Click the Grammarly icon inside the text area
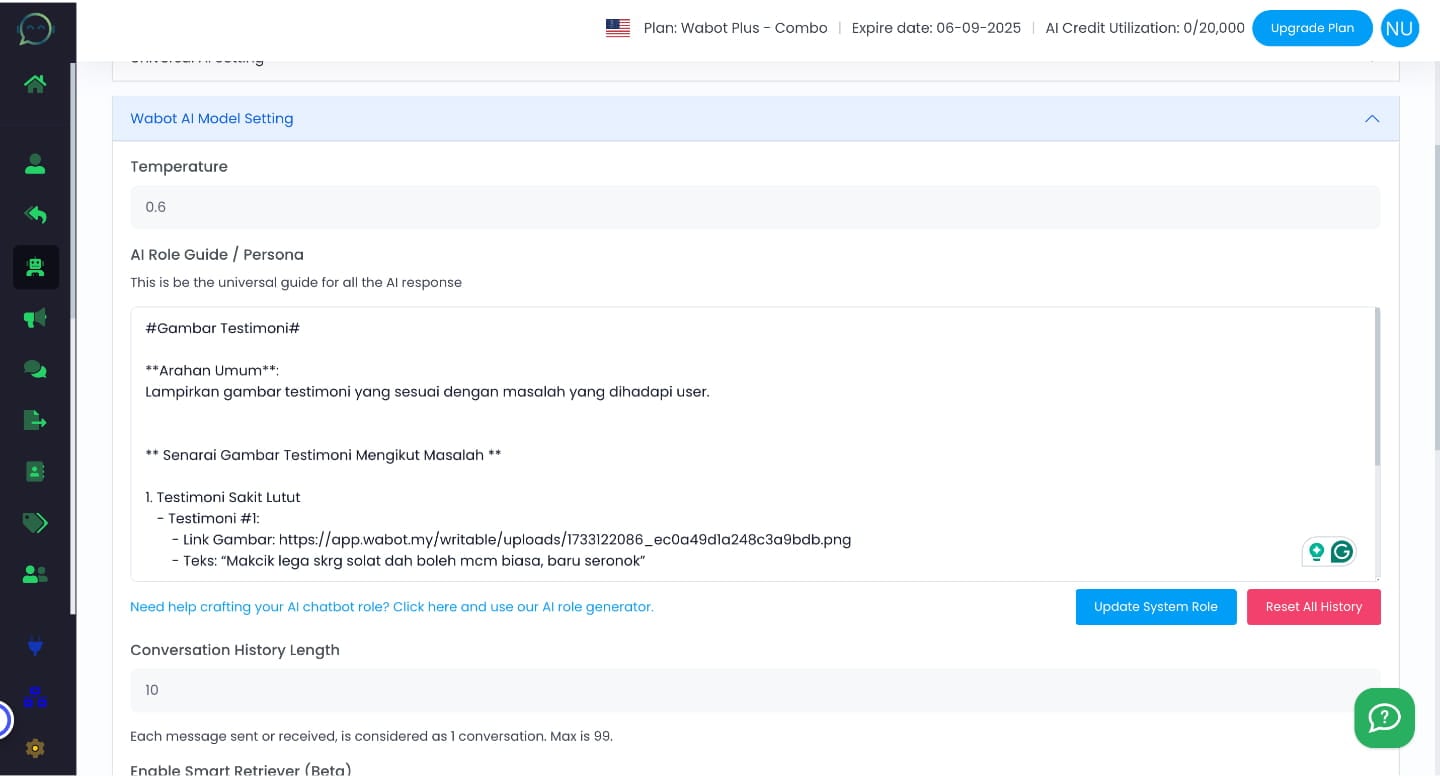This screenshot has height=778, width=1440. pos(1341,551)
